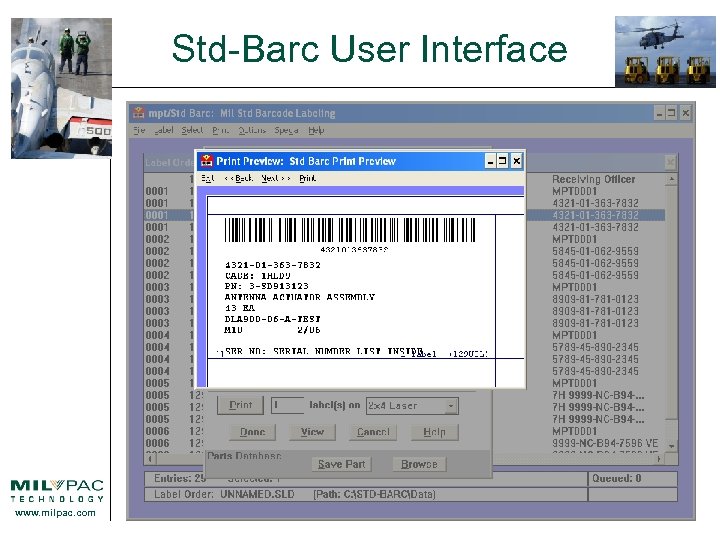Click the list scroll-up arrow

click(x=671, y=179)
